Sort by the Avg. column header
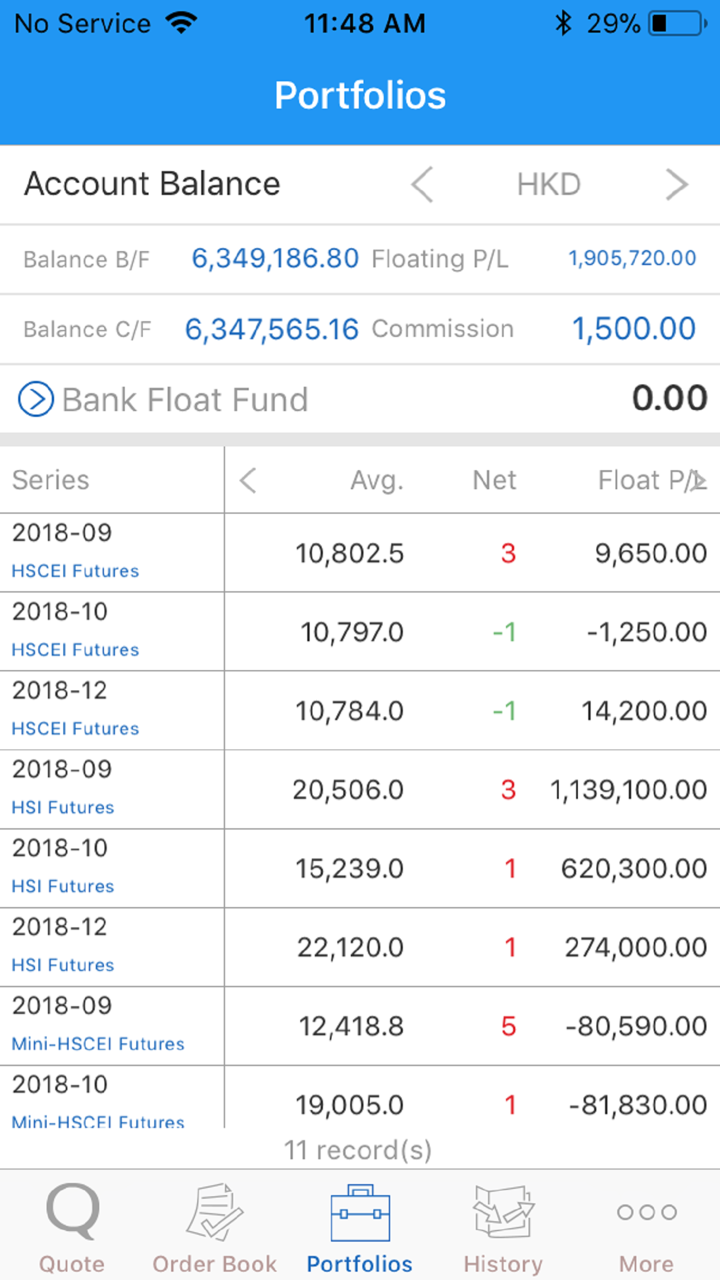 tap(377, 481)
